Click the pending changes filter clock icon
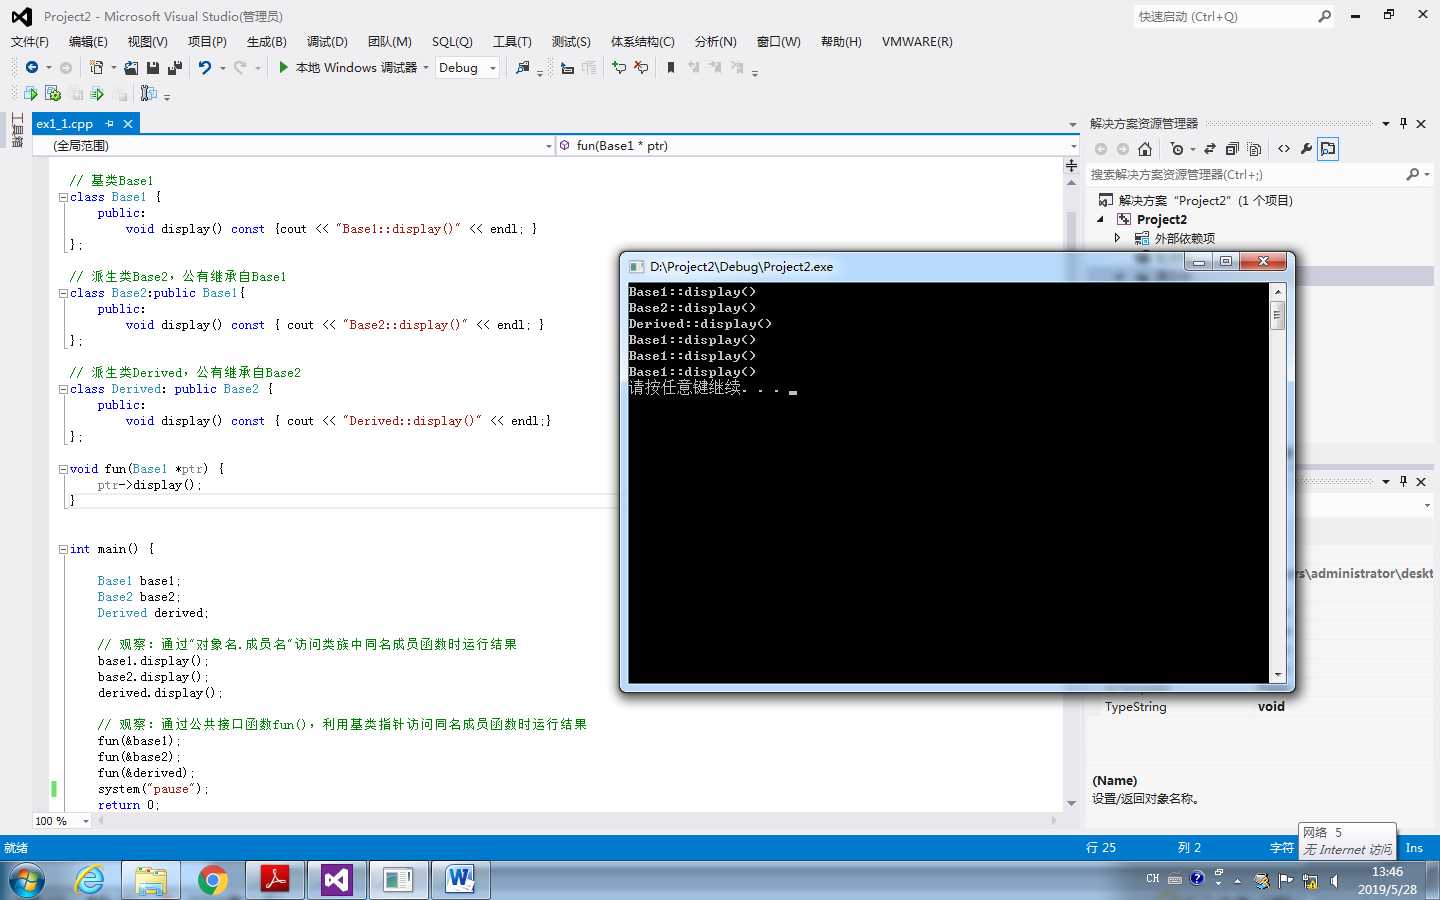The height and width of the screenshot is (900, 1440). click(x=1177, y=149)
